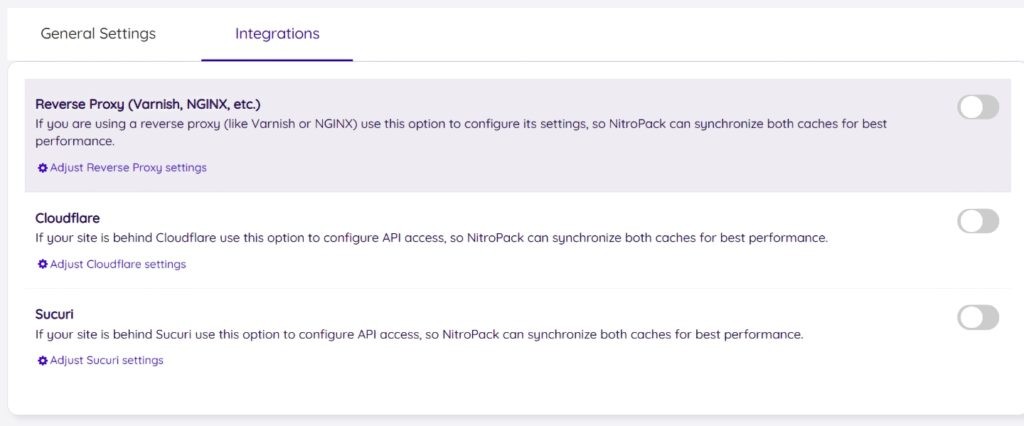This screenshot has height=426, width=1024.
Task: Click the Cloudflare description text
Action: click(430, 238)
